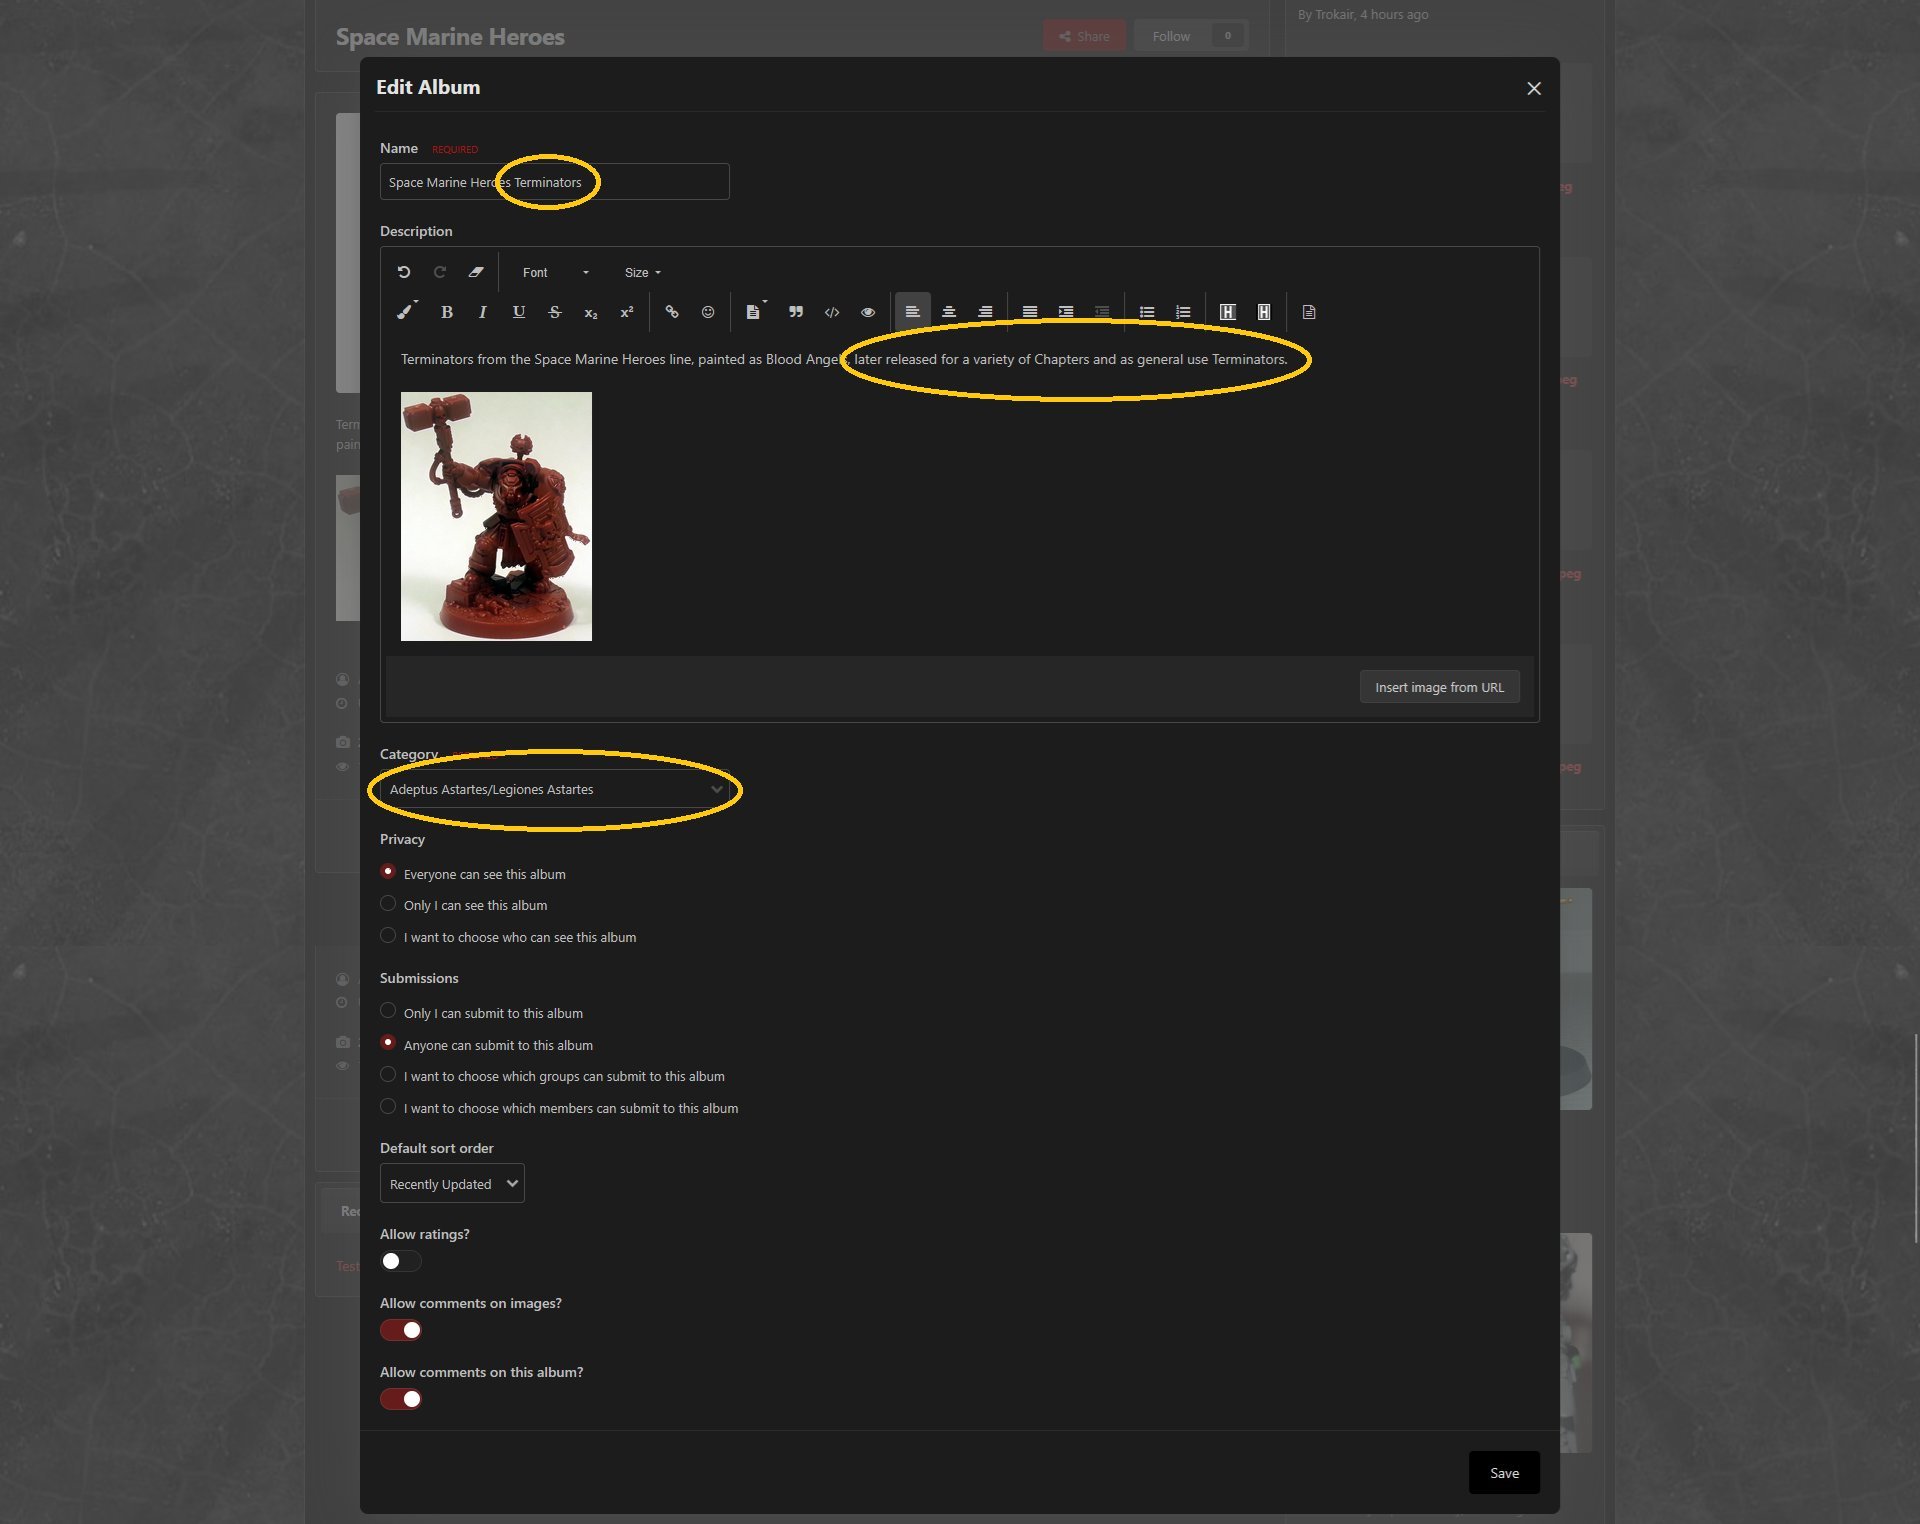Click the Save button
The width and height of the screenshot is (1920, 1524).
tap(1503, 1473)
